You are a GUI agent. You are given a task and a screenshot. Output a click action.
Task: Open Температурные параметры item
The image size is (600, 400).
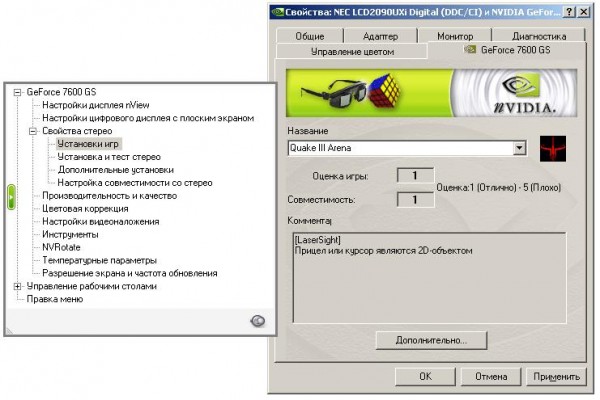click(99, 261)
